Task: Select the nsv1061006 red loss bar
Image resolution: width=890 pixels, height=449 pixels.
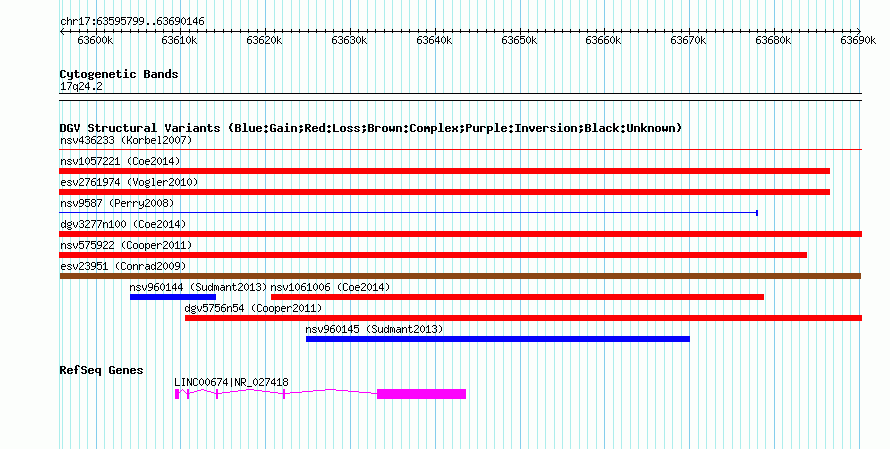Action: (518, 297)
